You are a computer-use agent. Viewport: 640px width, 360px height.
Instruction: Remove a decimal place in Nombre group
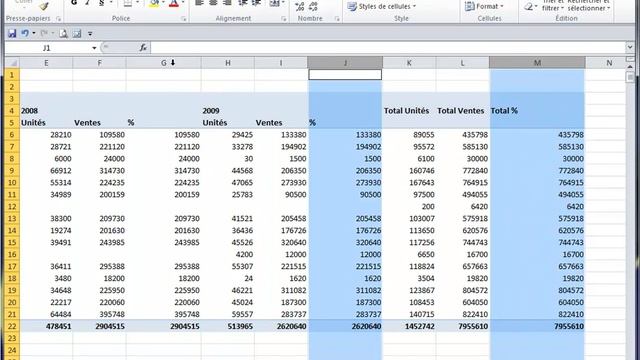tap(313, 6)
